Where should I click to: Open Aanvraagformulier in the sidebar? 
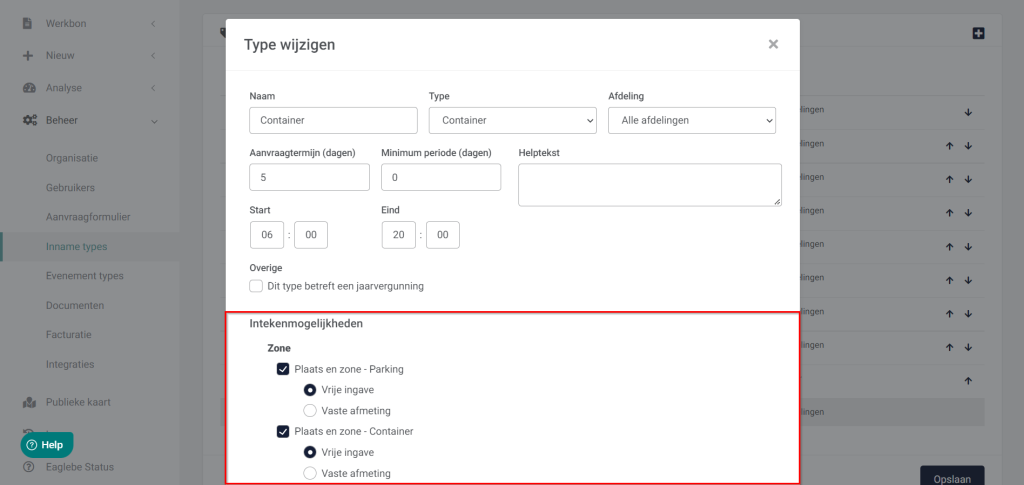tap(88, 217)
